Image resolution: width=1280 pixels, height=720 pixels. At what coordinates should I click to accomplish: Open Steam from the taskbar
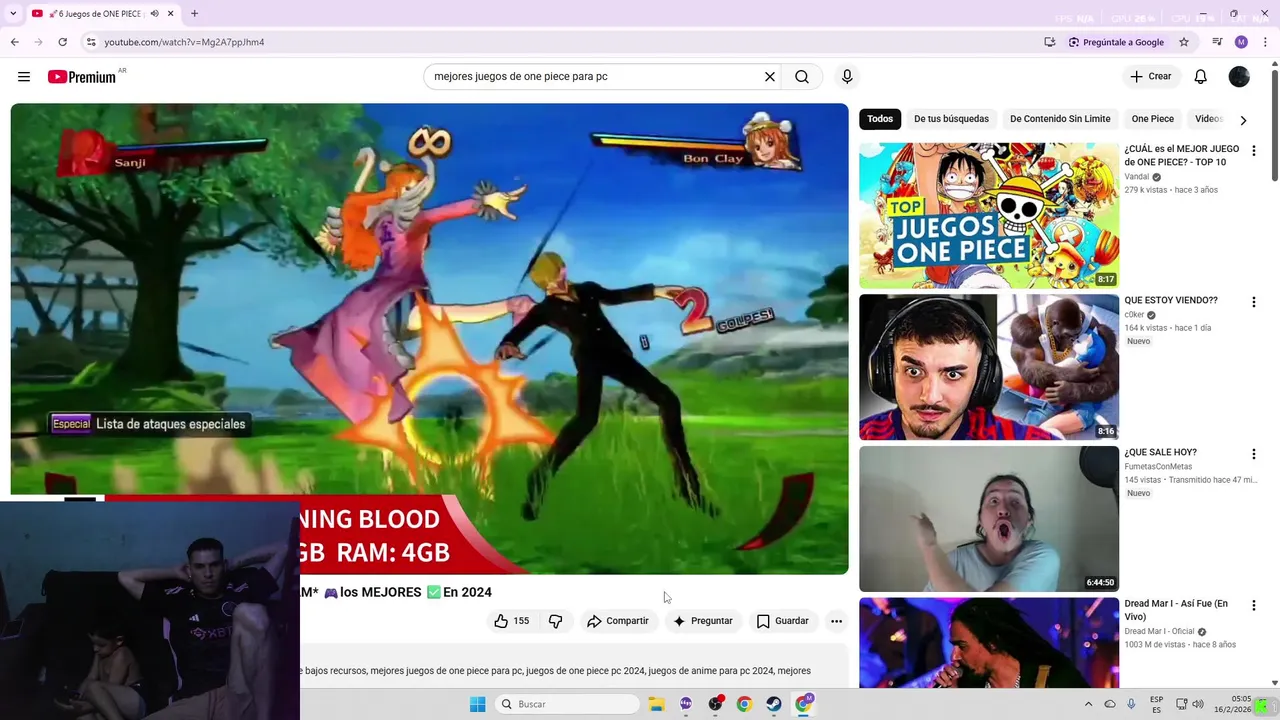(x=774, y=704)
